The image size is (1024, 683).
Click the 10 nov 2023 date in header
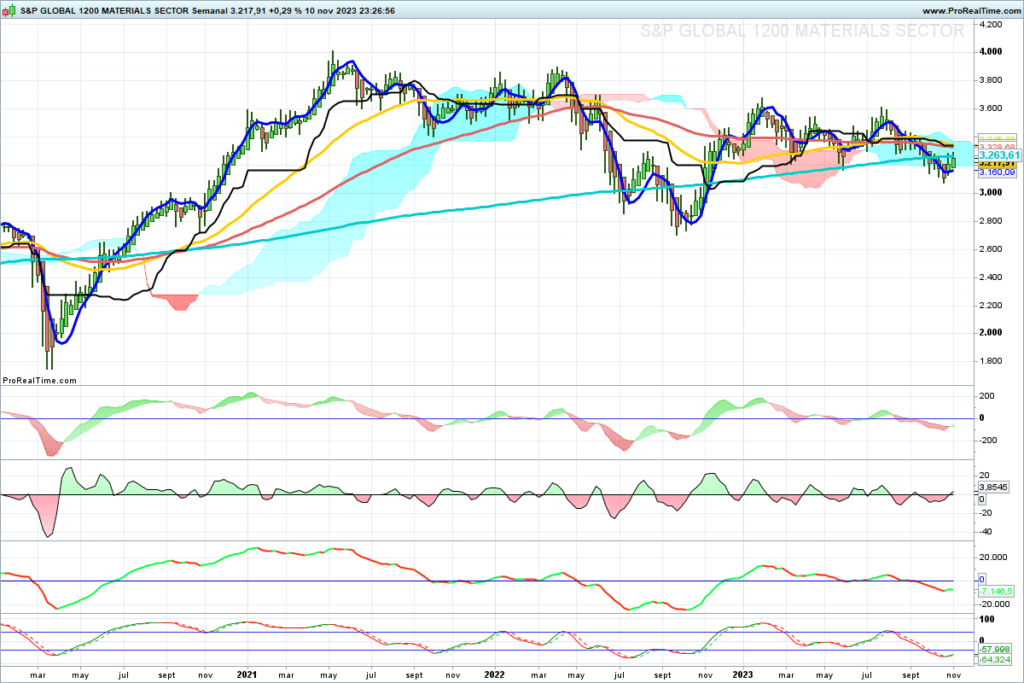pyautogui.click(x=328, y=11)
